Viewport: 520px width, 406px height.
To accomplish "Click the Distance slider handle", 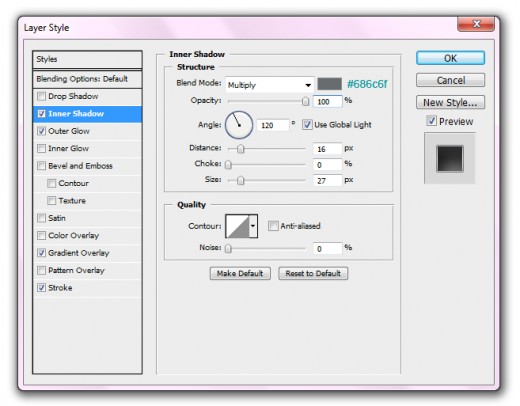I will click(240, 149).
